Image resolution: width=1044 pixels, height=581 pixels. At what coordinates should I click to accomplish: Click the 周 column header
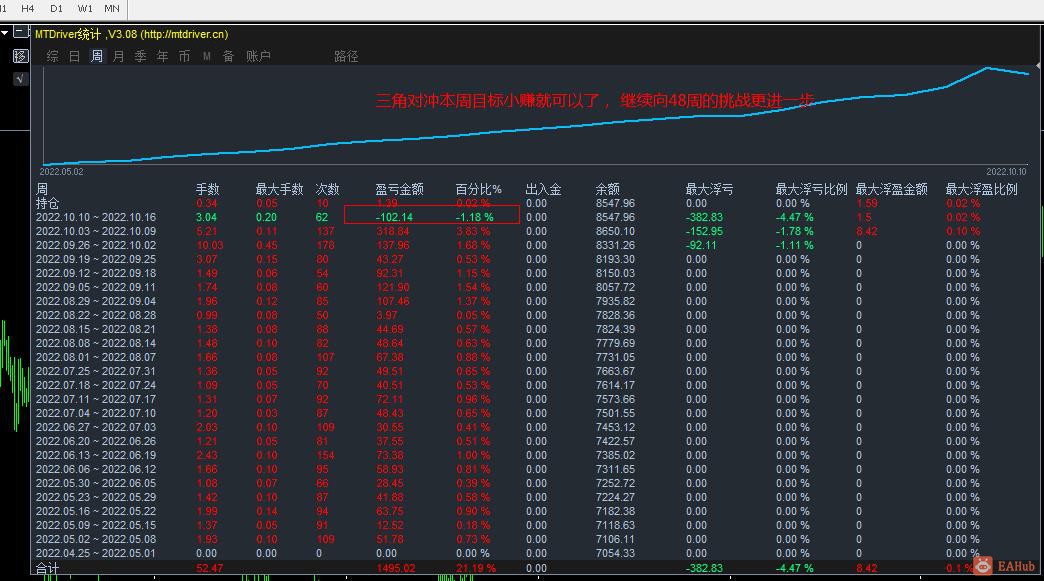click(x=42, y=189)
